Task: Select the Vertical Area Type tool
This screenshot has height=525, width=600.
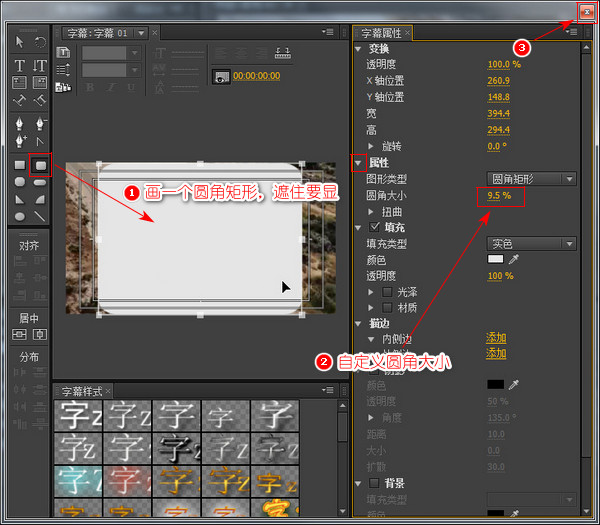Action: (40, 82)
